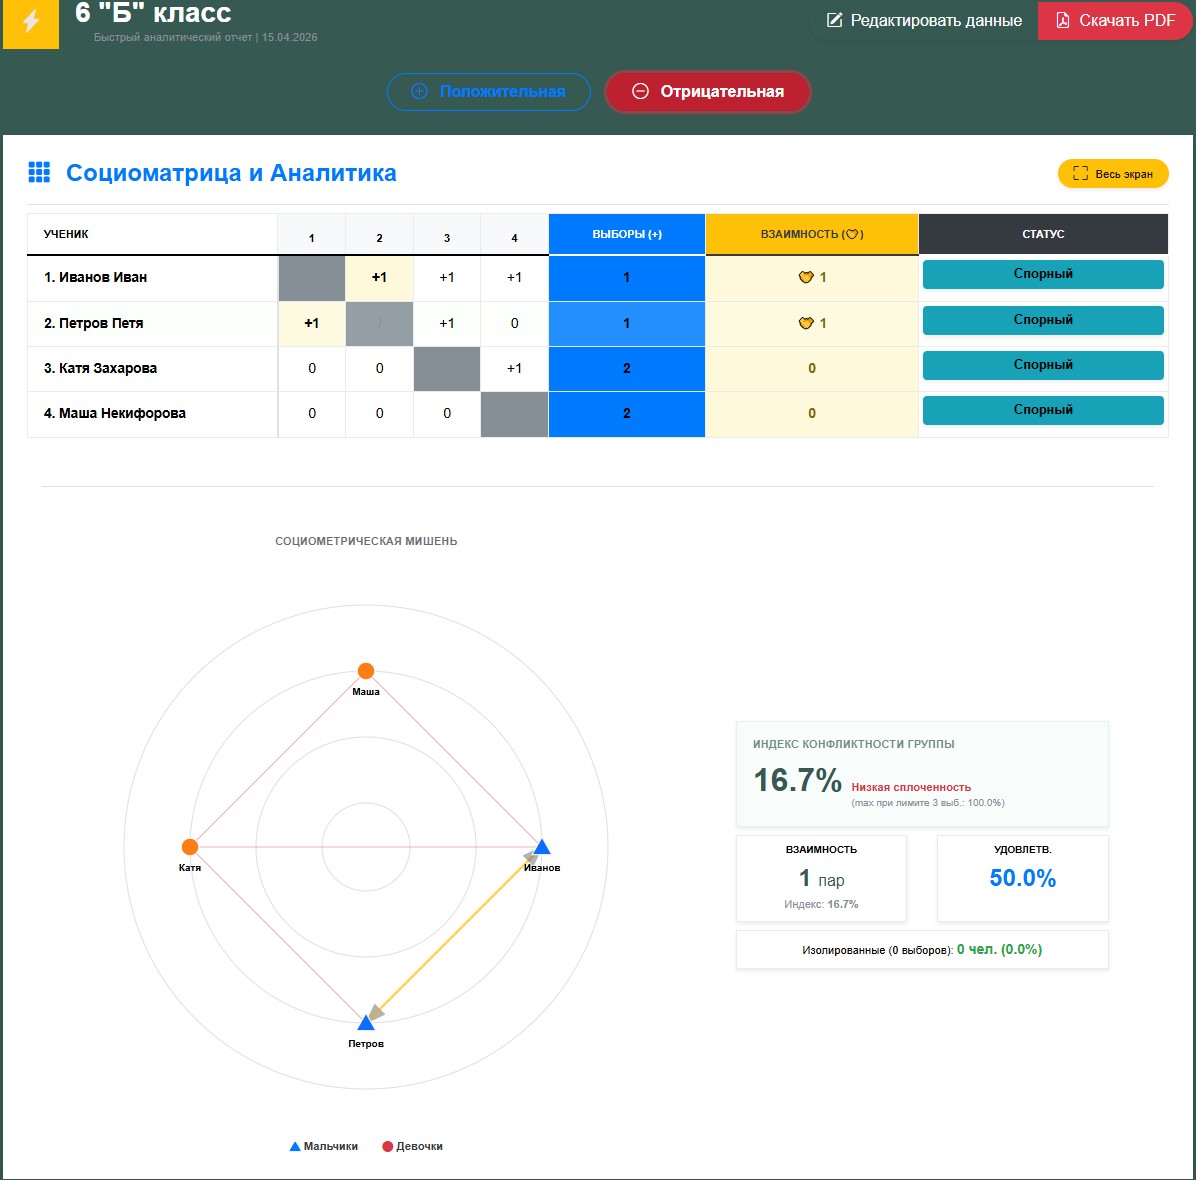Expand the matrix with Весь экран
The image size is (1196, 1180).
pos(1112,174)
